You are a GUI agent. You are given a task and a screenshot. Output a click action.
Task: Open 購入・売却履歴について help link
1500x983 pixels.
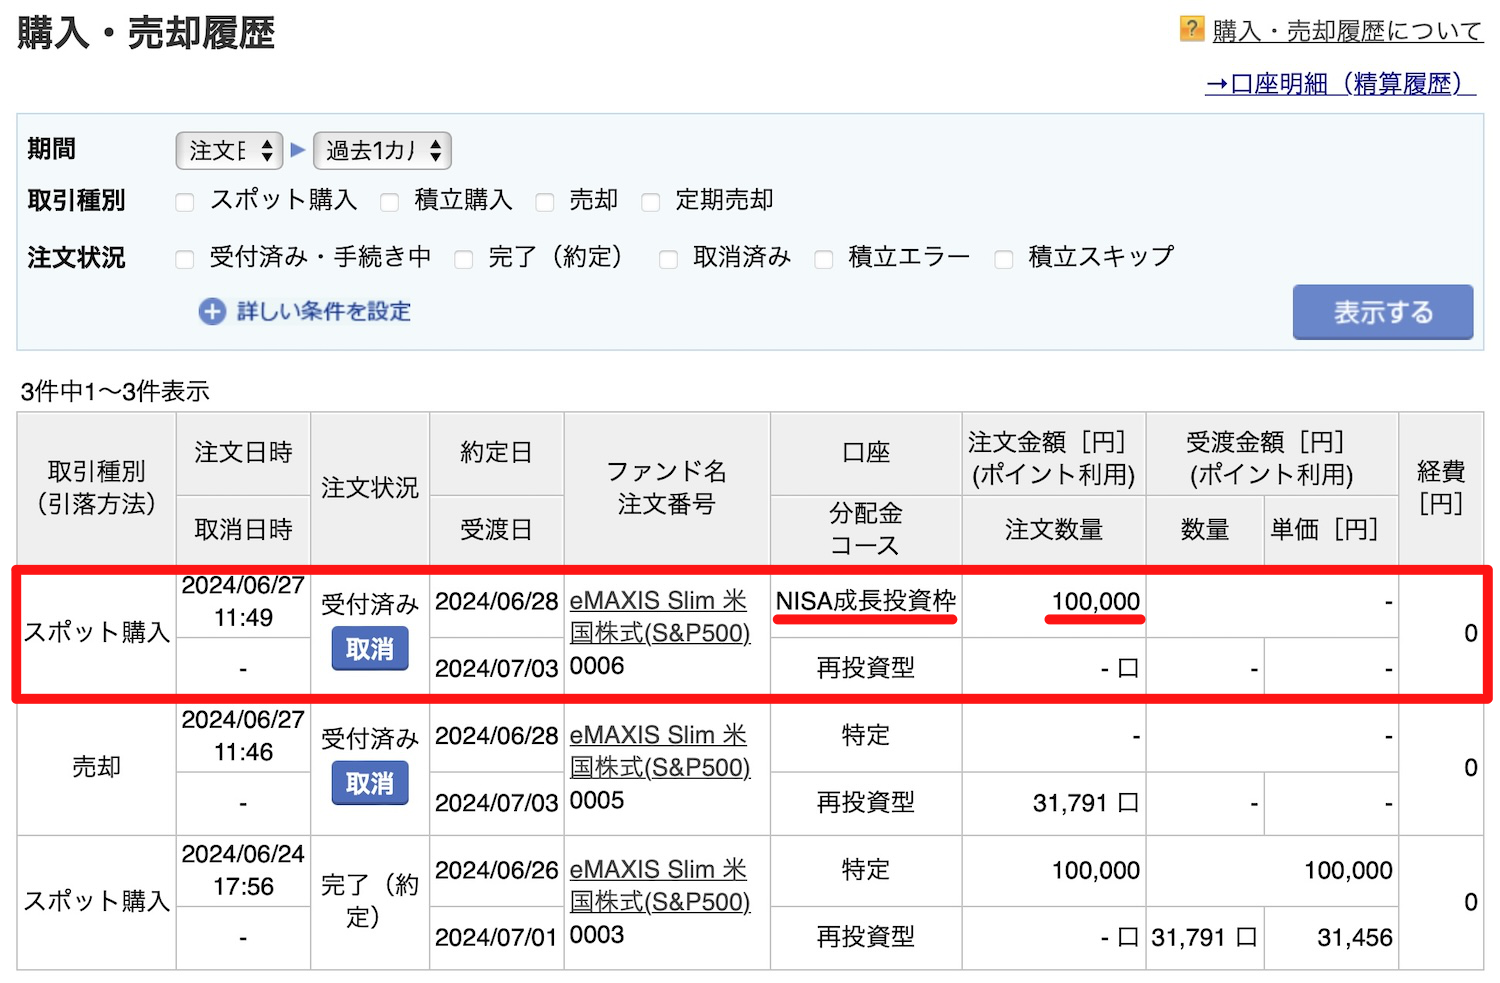coord(1347,31)
